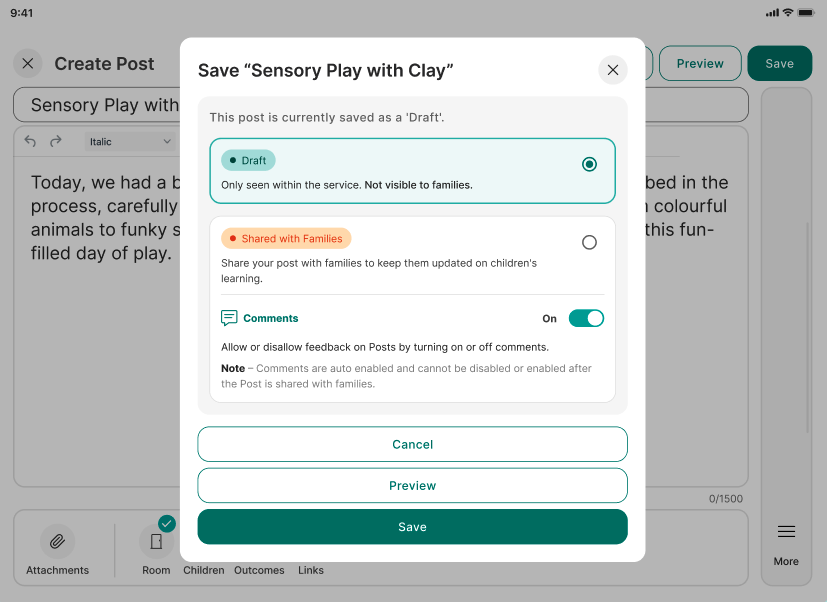Select the Room icon in the bottom bar
This screenshot has width=827, height=602.
coord(156,541)
